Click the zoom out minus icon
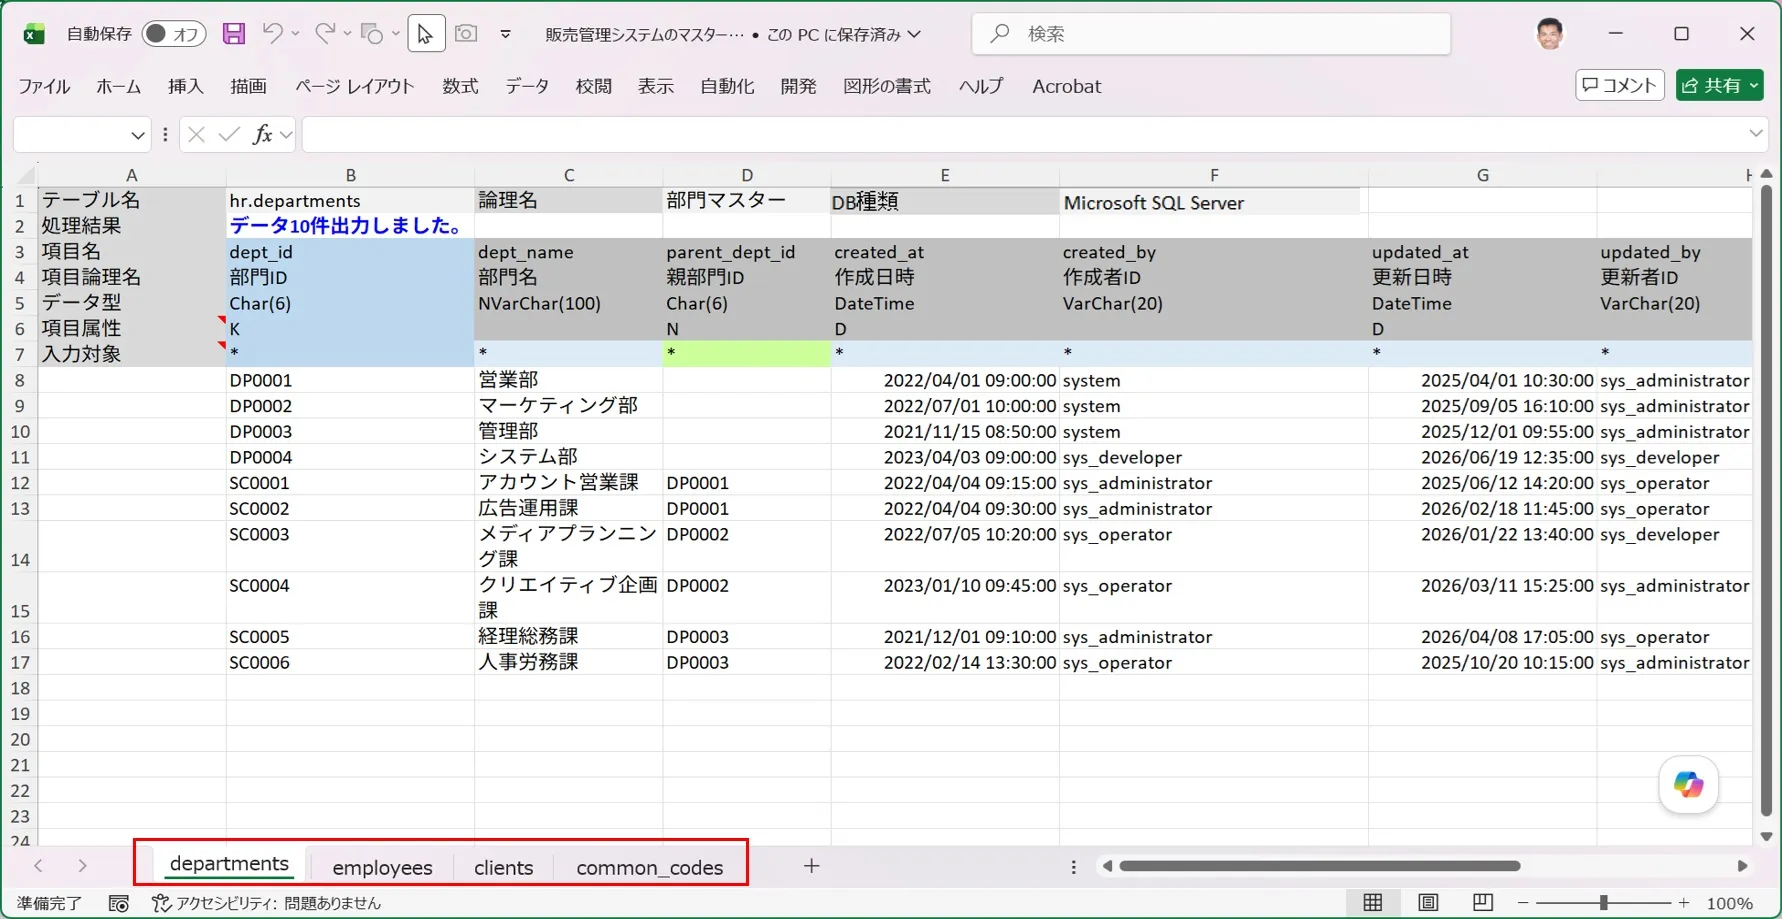Screen dimensions: 1782x919 tap(1523, 903)
